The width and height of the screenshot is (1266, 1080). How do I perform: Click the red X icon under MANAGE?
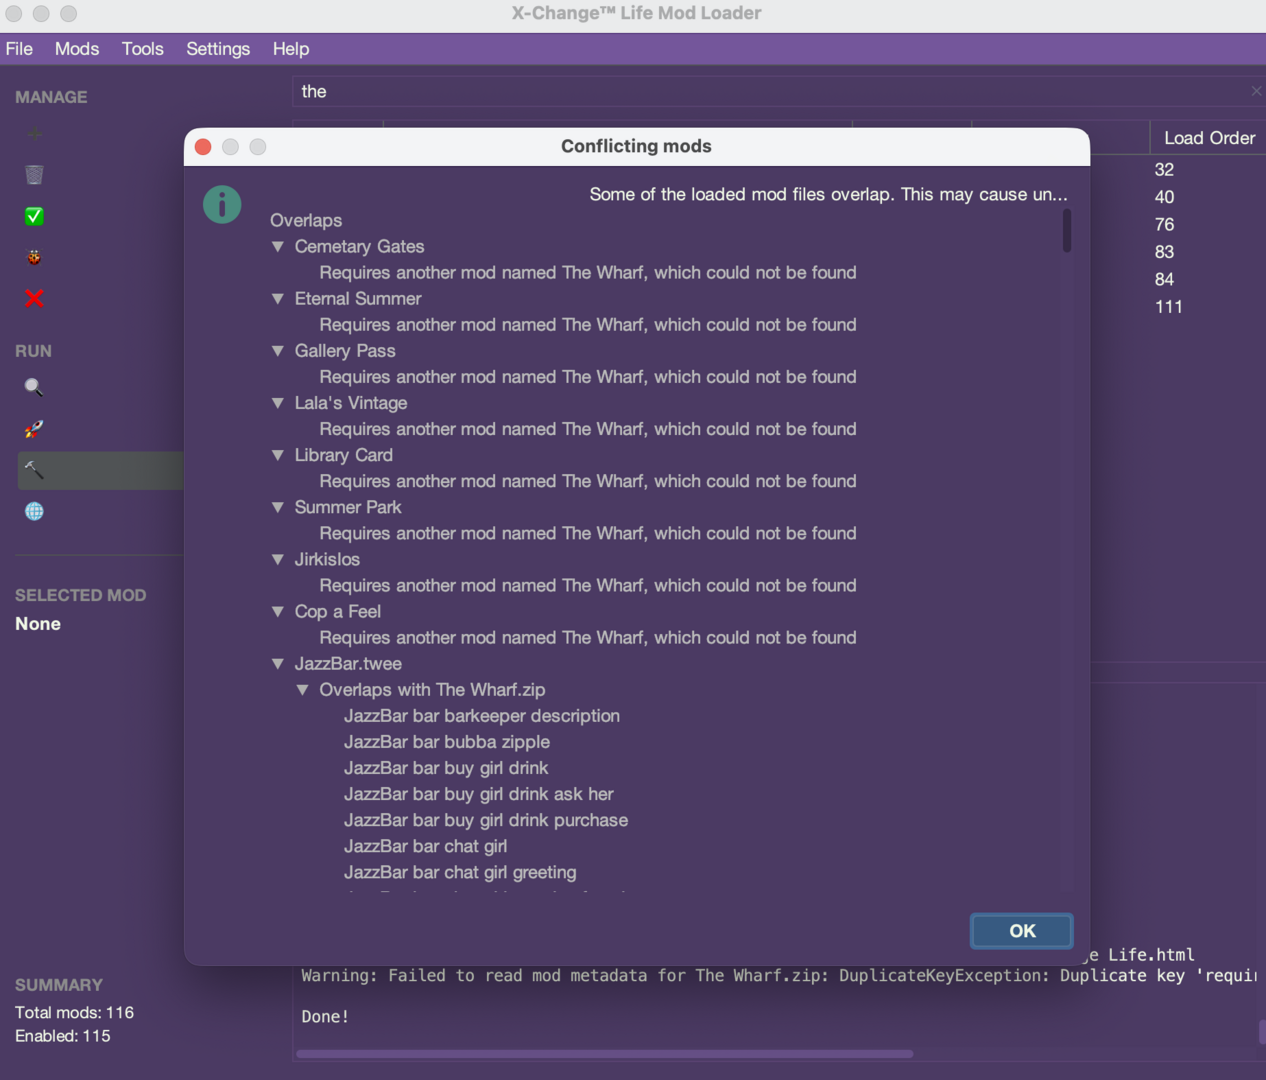click(x=34, y=298)
